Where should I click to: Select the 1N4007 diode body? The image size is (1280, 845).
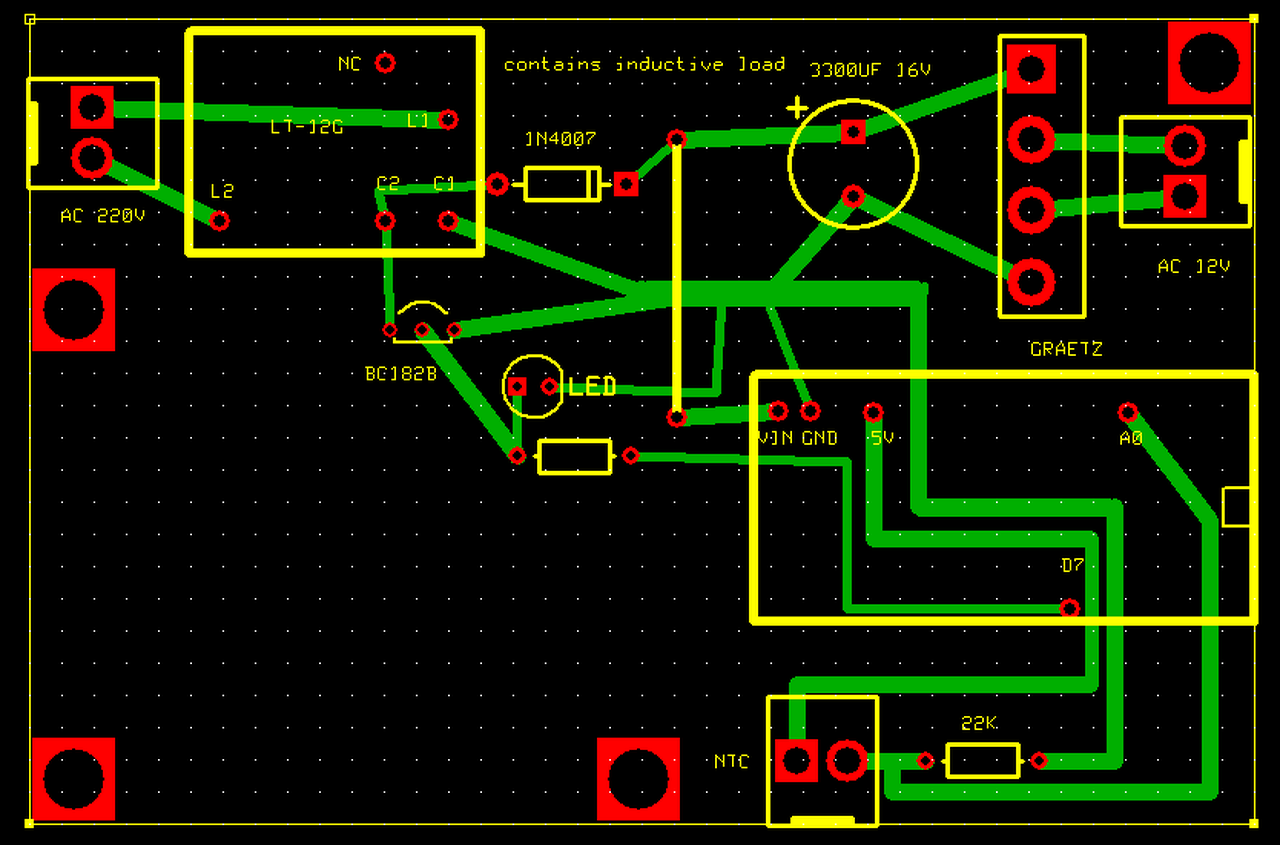click(x=562, y=184)
